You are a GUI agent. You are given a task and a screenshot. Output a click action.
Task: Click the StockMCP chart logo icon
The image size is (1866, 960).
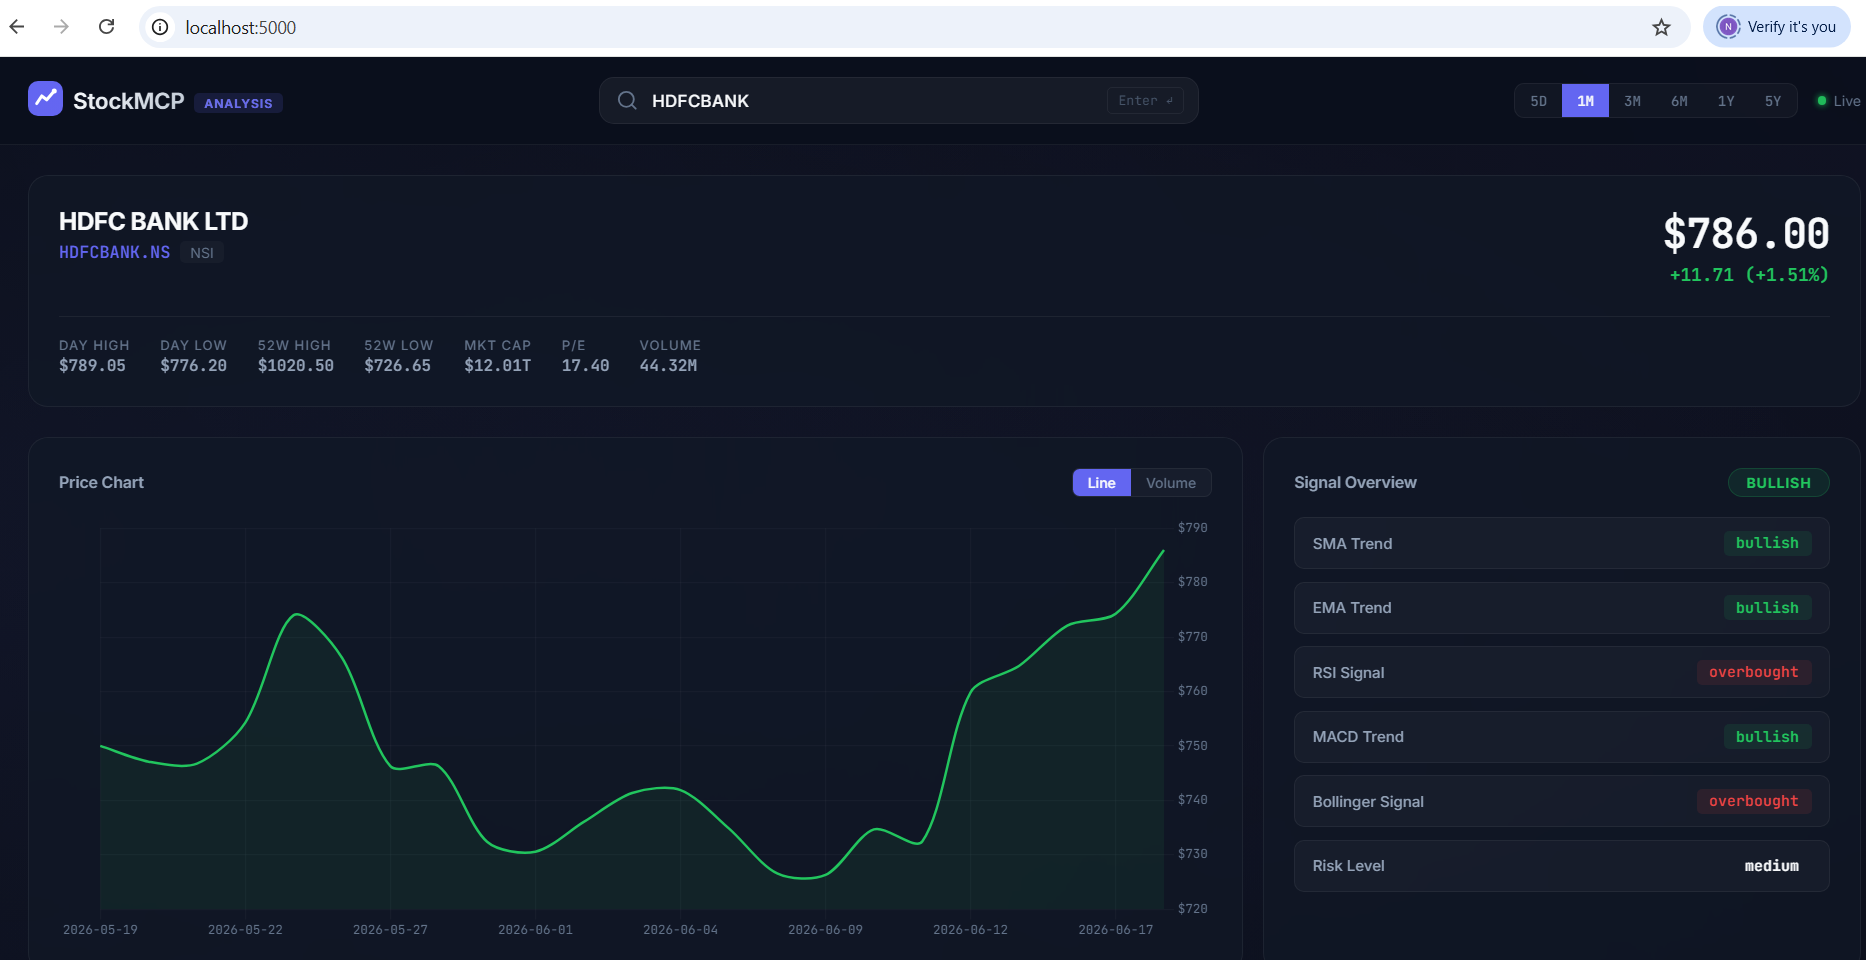pos(45,99)
